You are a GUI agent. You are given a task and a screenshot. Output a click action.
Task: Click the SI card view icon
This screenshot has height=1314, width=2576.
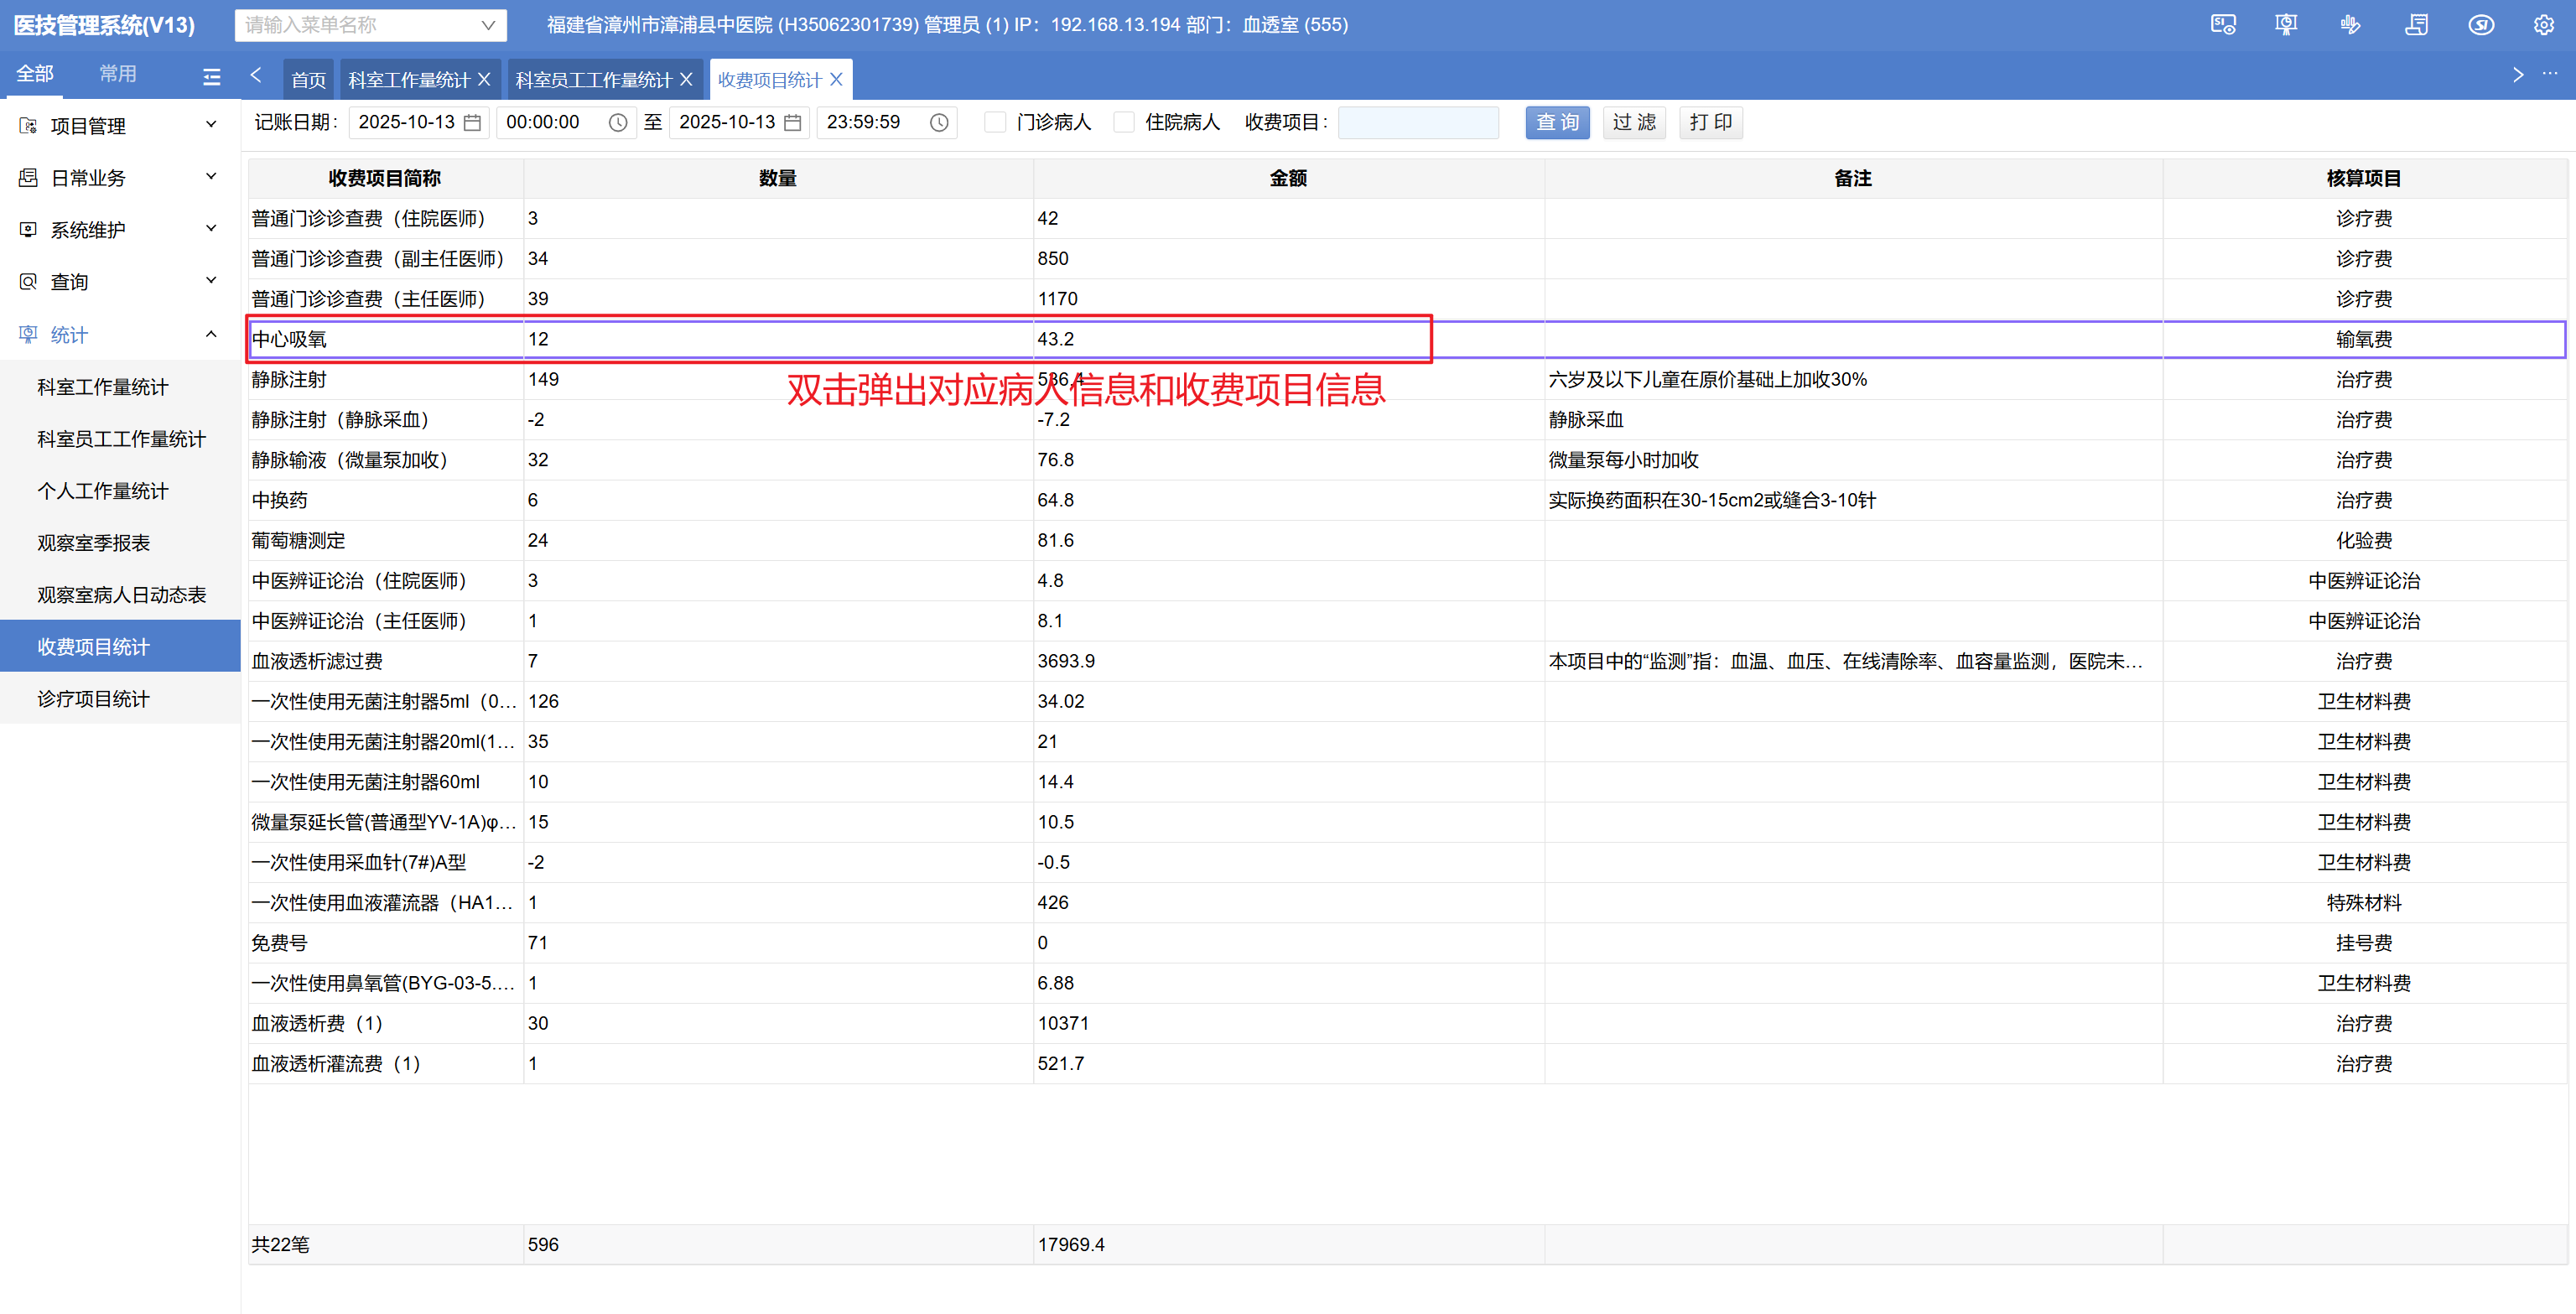(x=2222, y=25)
